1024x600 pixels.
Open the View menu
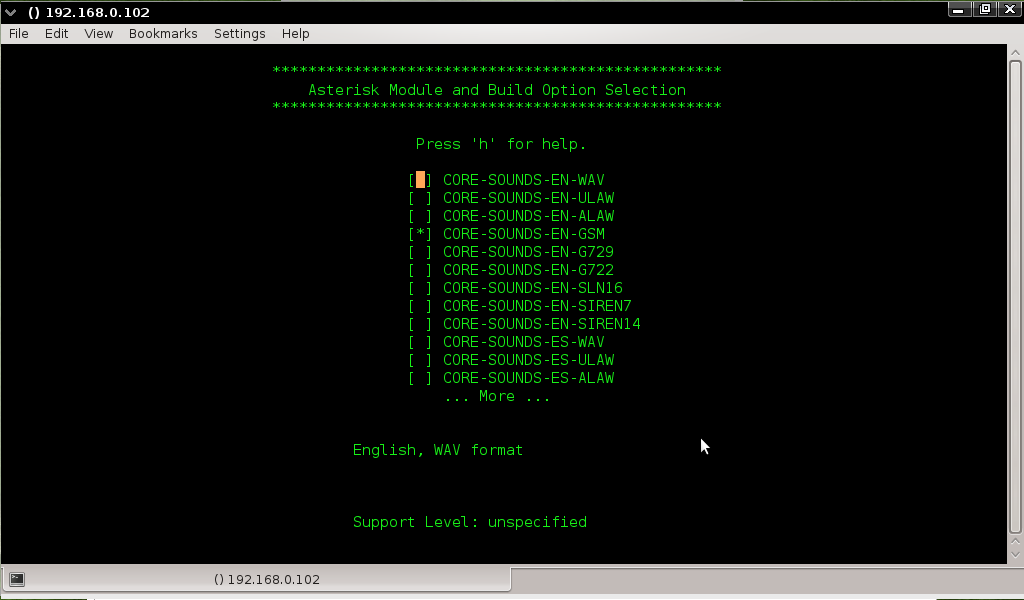click(x=99, y=34)
